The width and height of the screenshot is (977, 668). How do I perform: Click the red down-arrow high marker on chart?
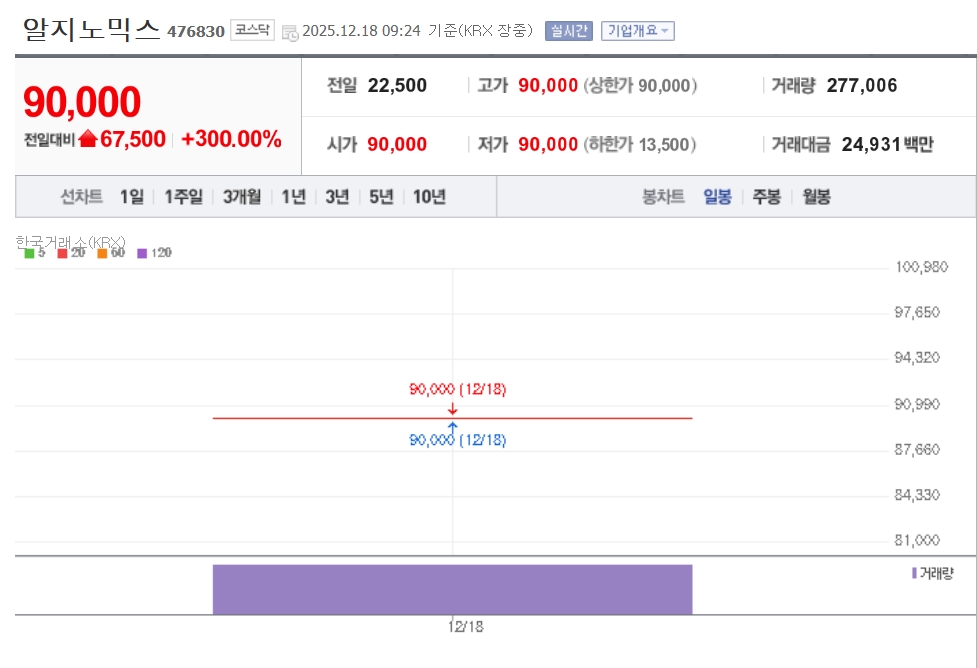pyautogui.click(x=453, y=408)
